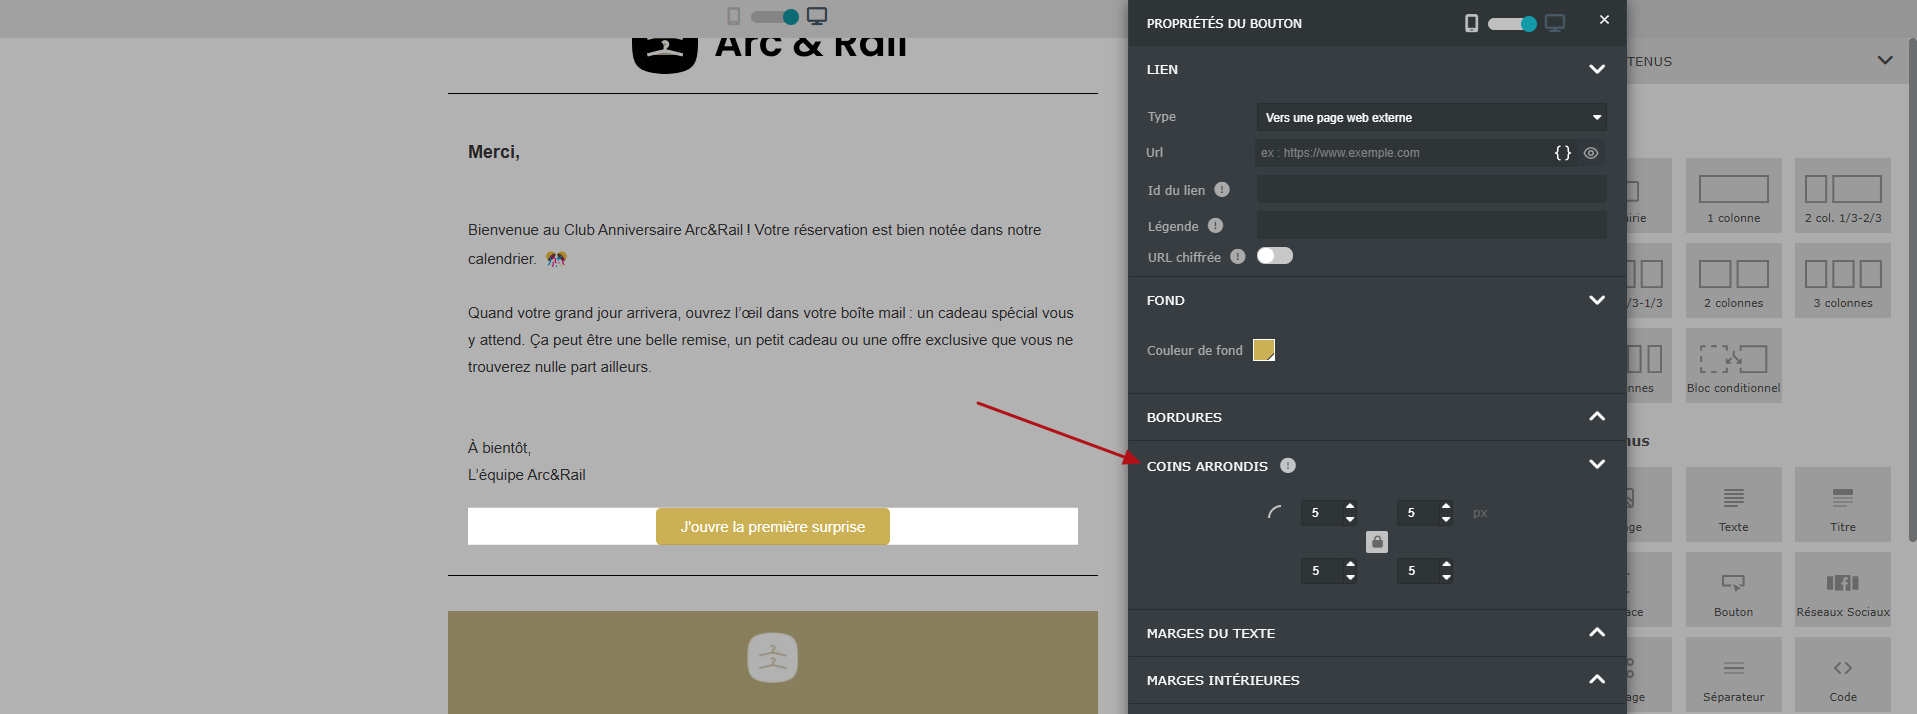The width and height of the screenshot is (1917, 714).
Task: Click the eye preview icon in Url field
Action: pyautogui.click(x=1591, y=153)
